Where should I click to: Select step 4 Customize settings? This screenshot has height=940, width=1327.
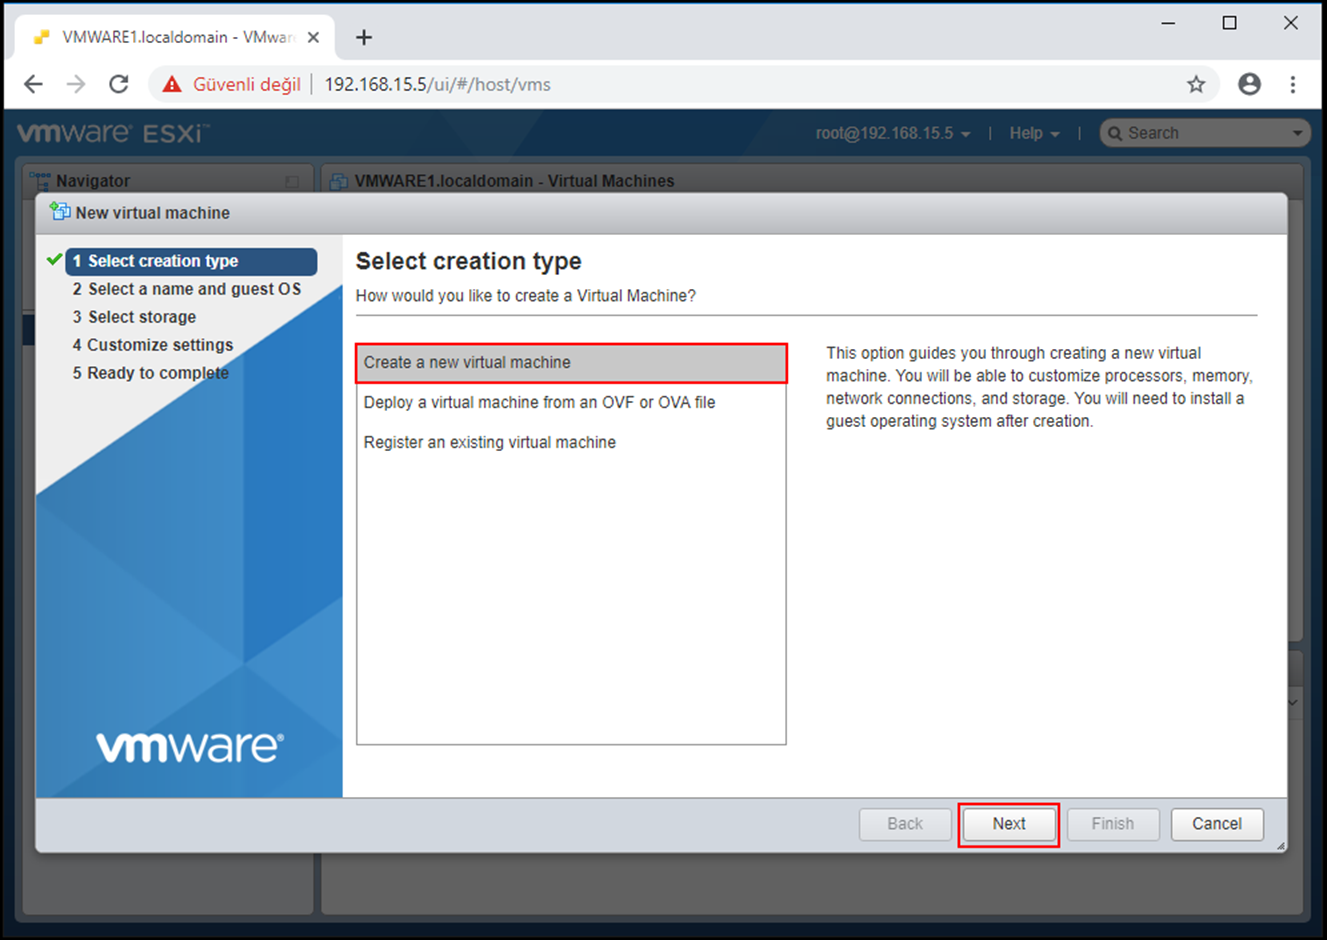click(152, 345)
